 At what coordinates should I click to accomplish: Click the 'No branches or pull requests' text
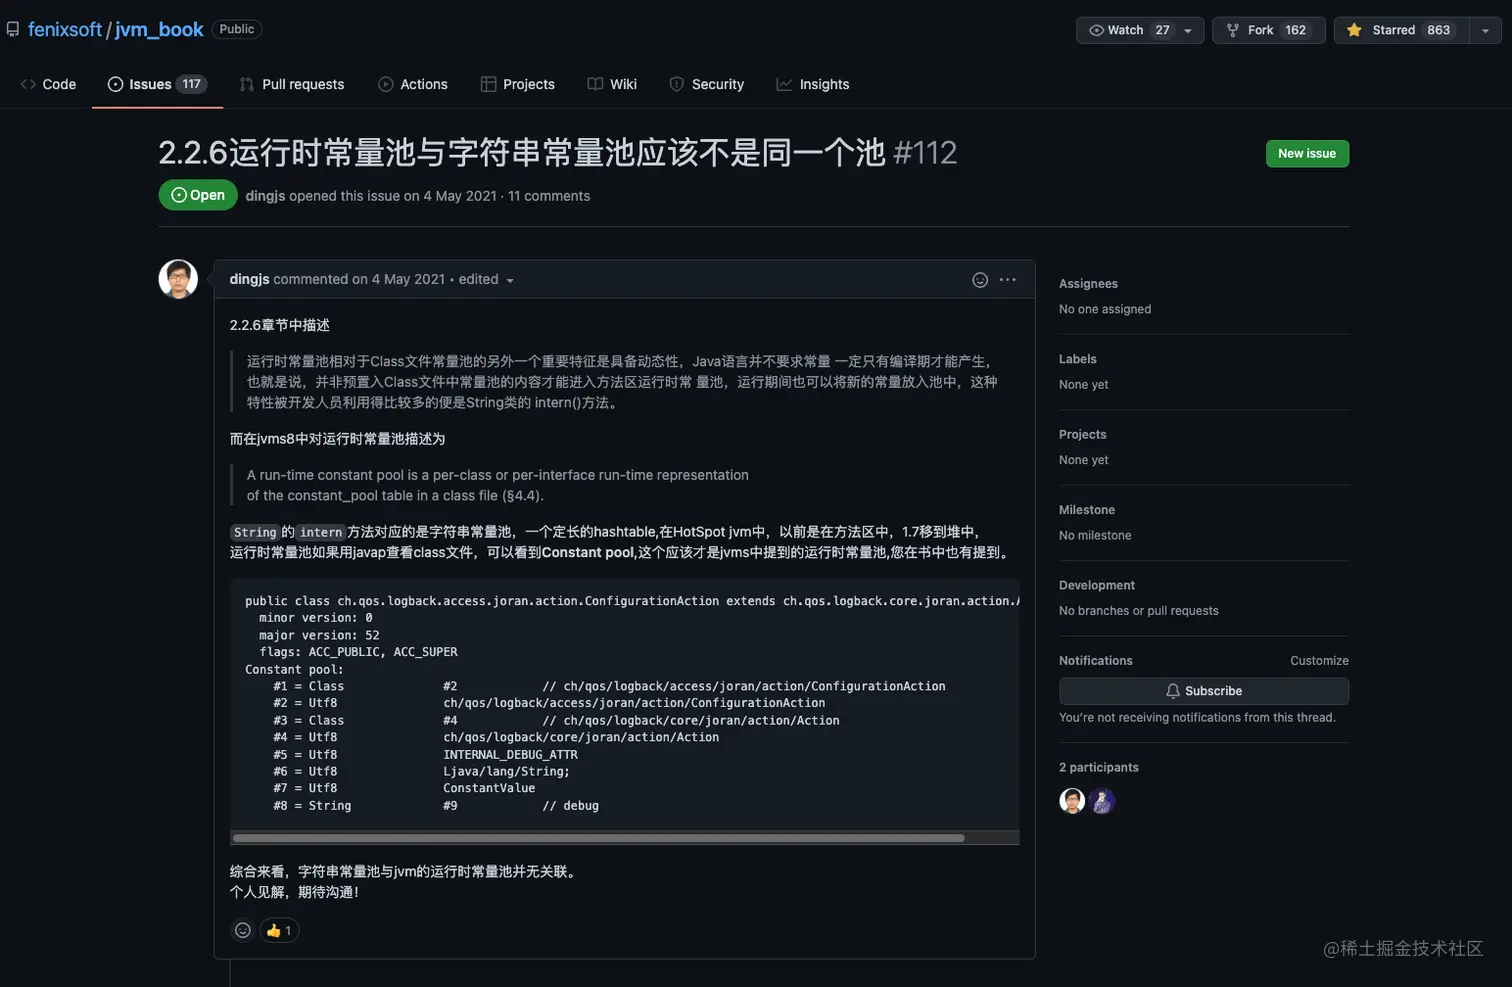1139,611
